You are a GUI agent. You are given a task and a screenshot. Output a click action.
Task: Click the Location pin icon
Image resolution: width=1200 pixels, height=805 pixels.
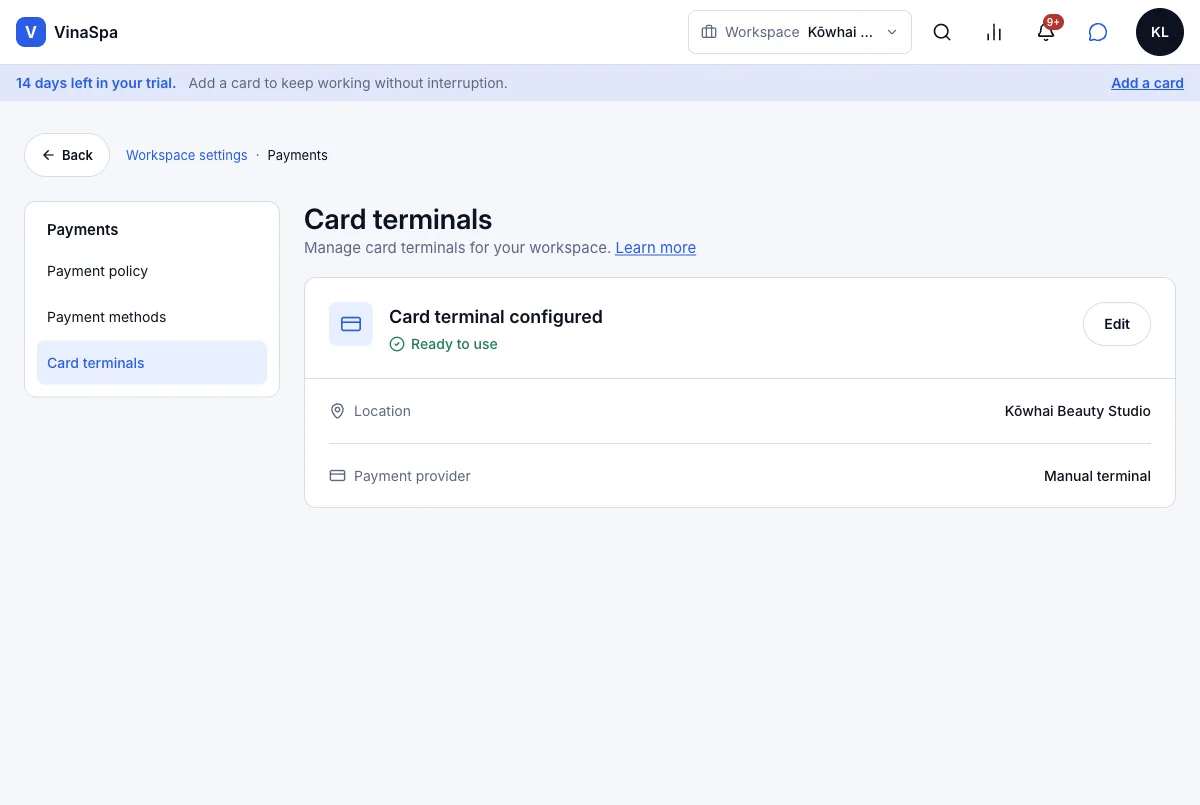pyautogui.click(x=337, y=411)
